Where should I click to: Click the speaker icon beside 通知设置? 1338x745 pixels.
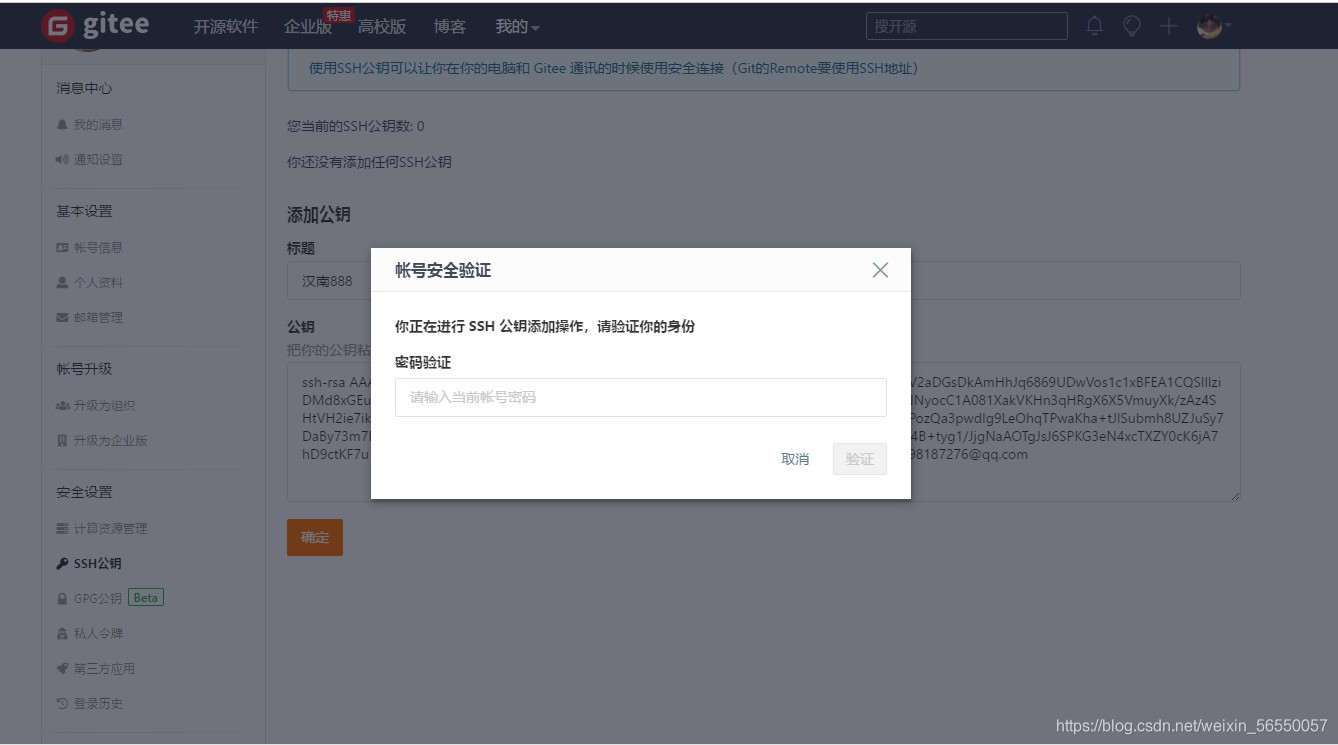62,159
